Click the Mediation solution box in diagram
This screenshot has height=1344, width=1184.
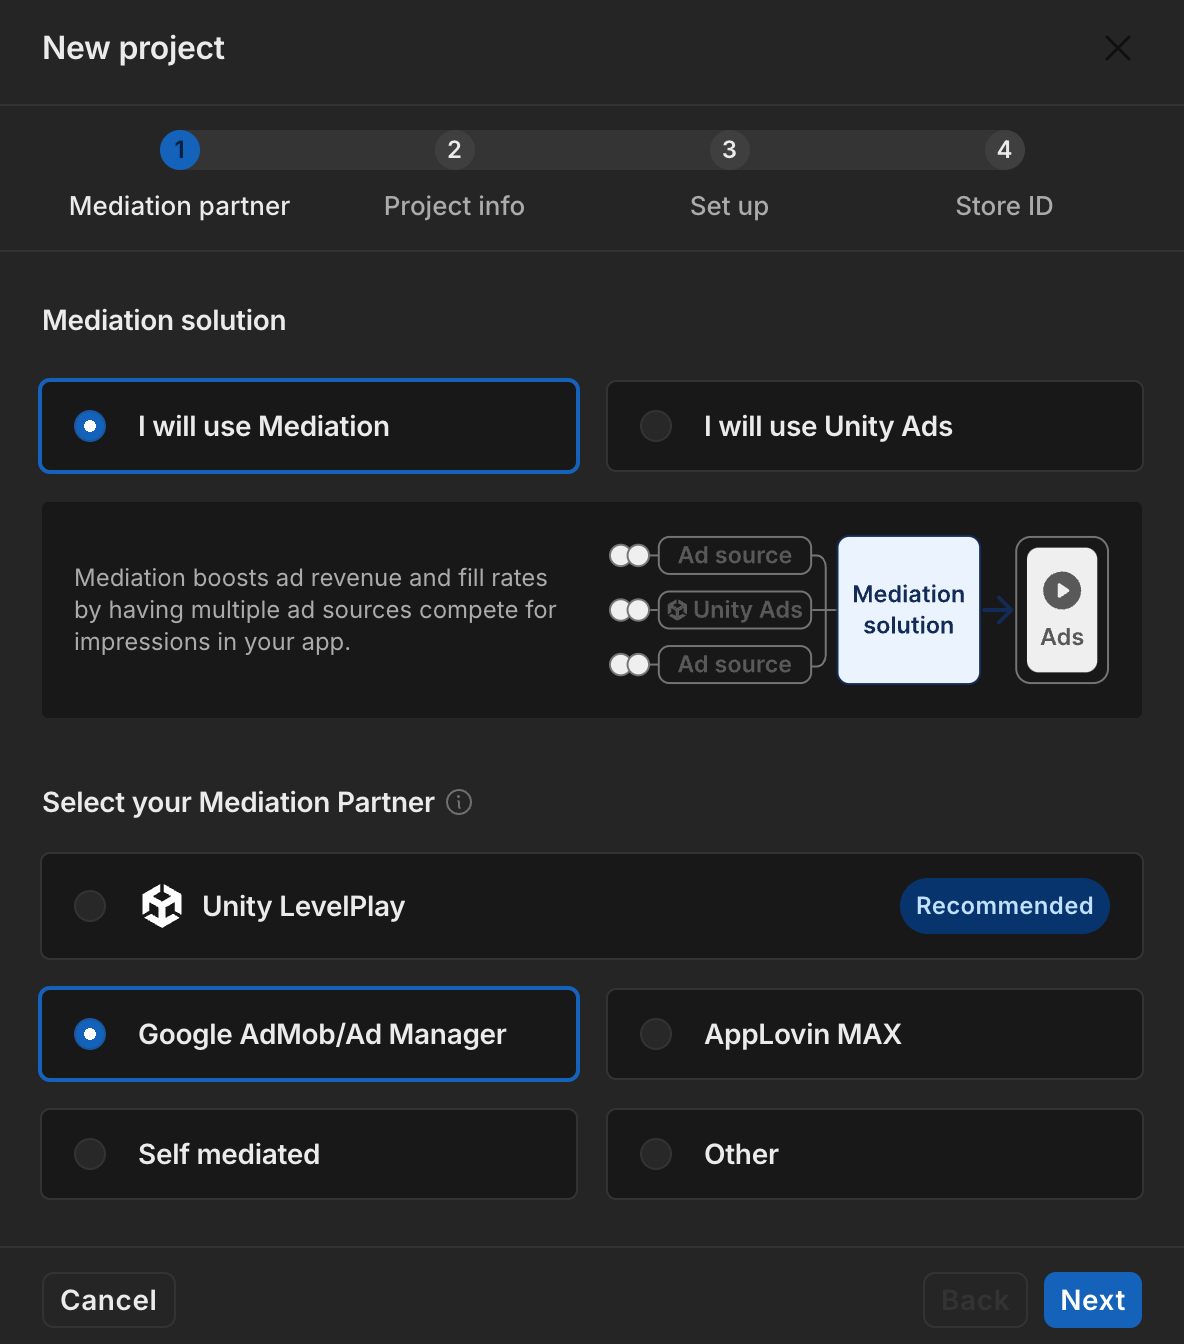pos(908,610)
